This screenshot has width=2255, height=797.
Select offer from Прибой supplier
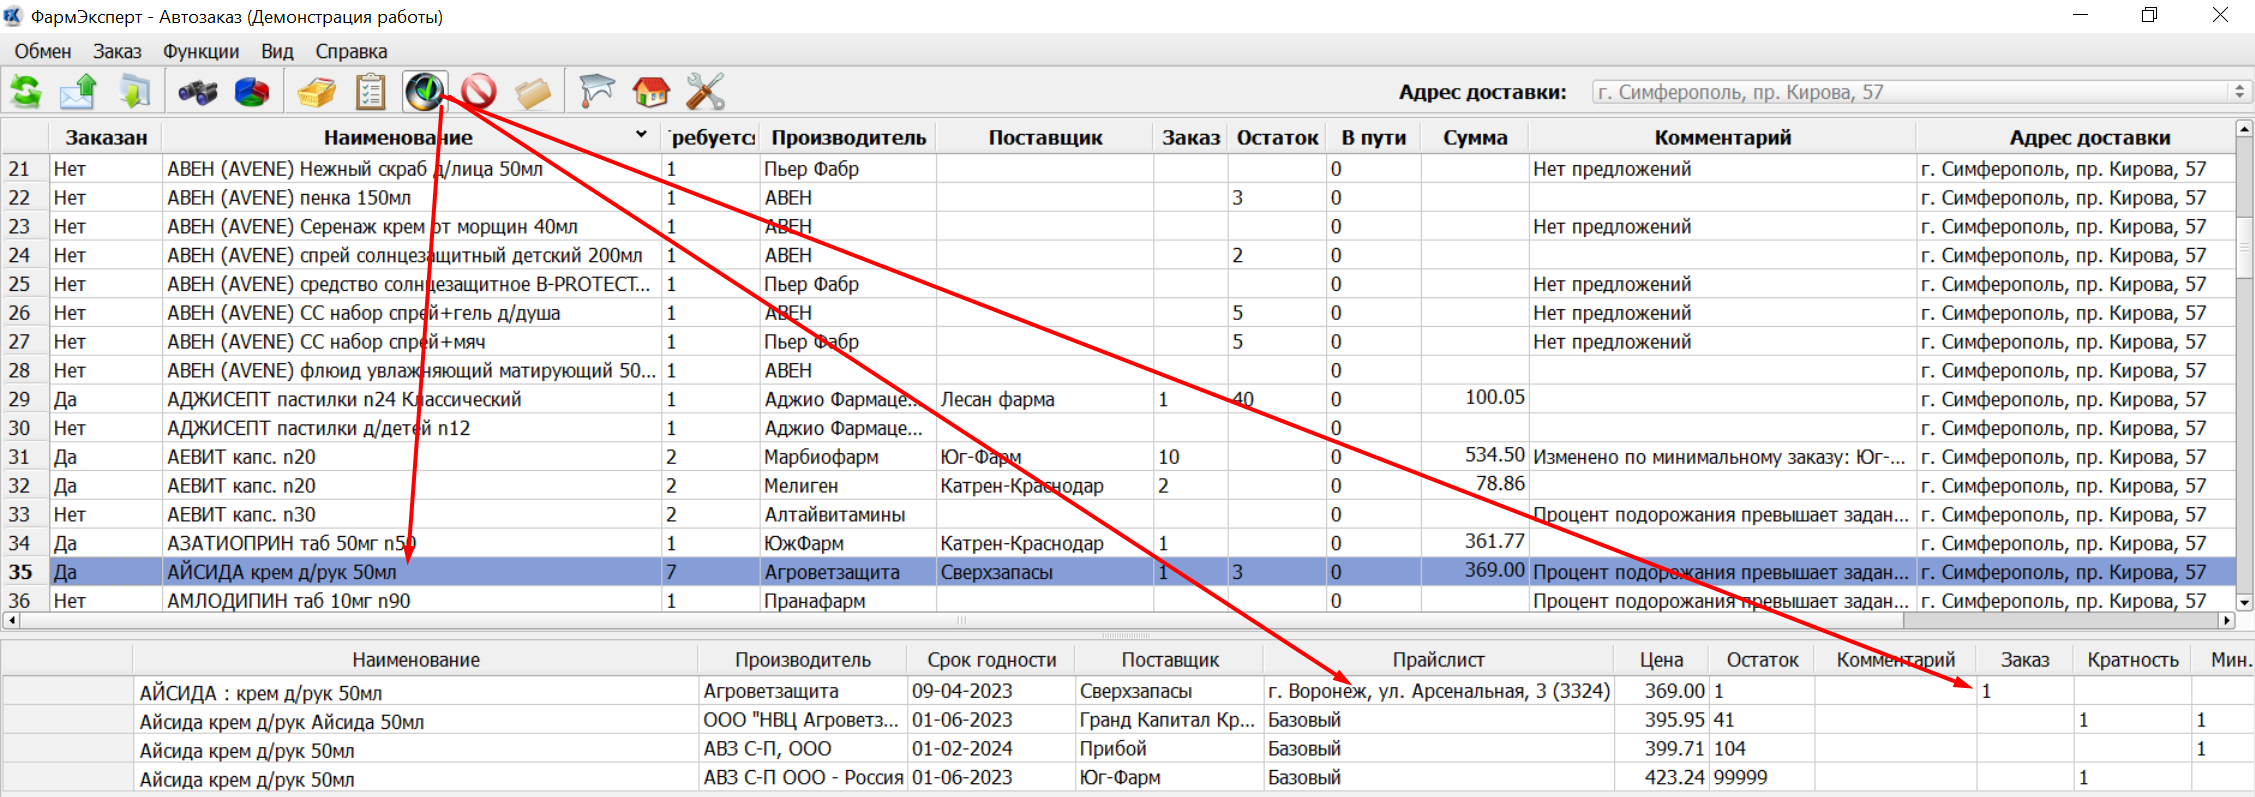click(1127, 749)
